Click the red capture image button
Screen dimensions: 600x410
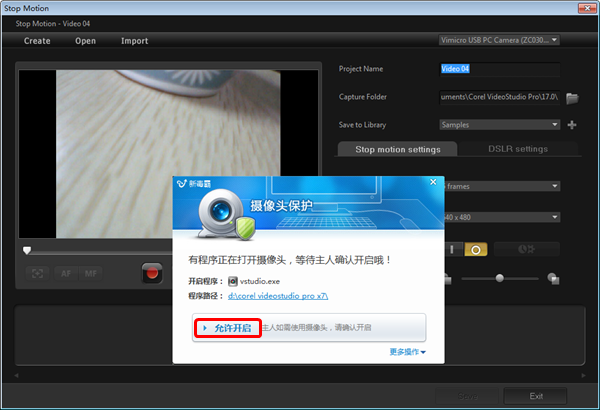(x=153, y=270)
